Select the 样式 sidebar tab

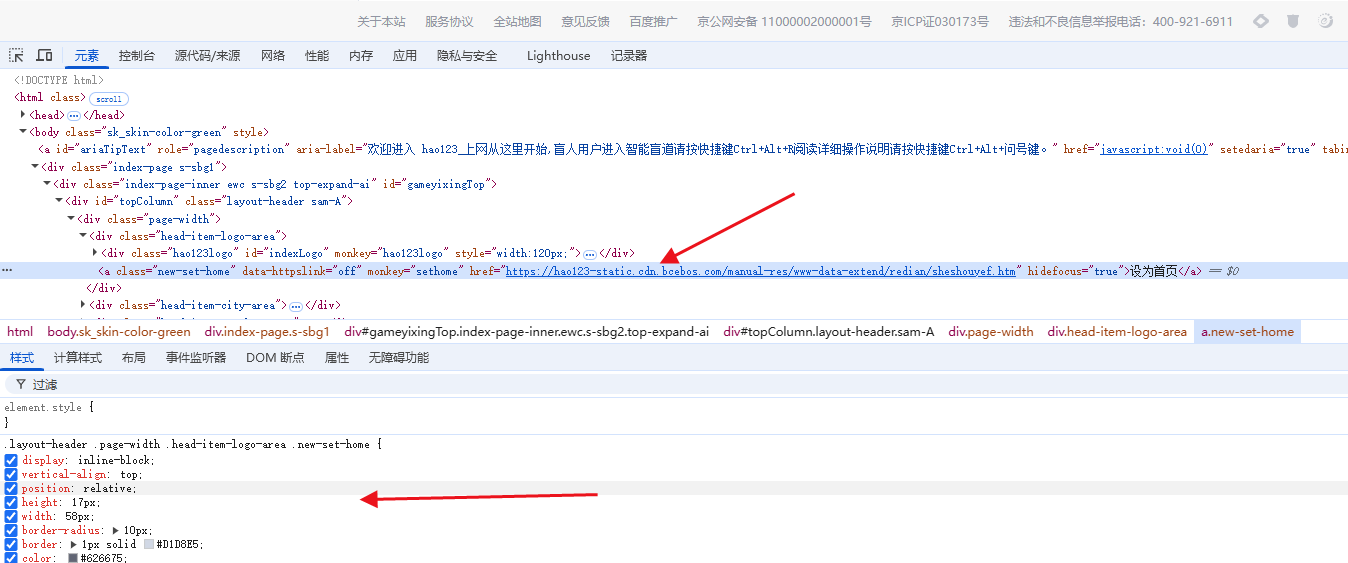click(22, 358)
